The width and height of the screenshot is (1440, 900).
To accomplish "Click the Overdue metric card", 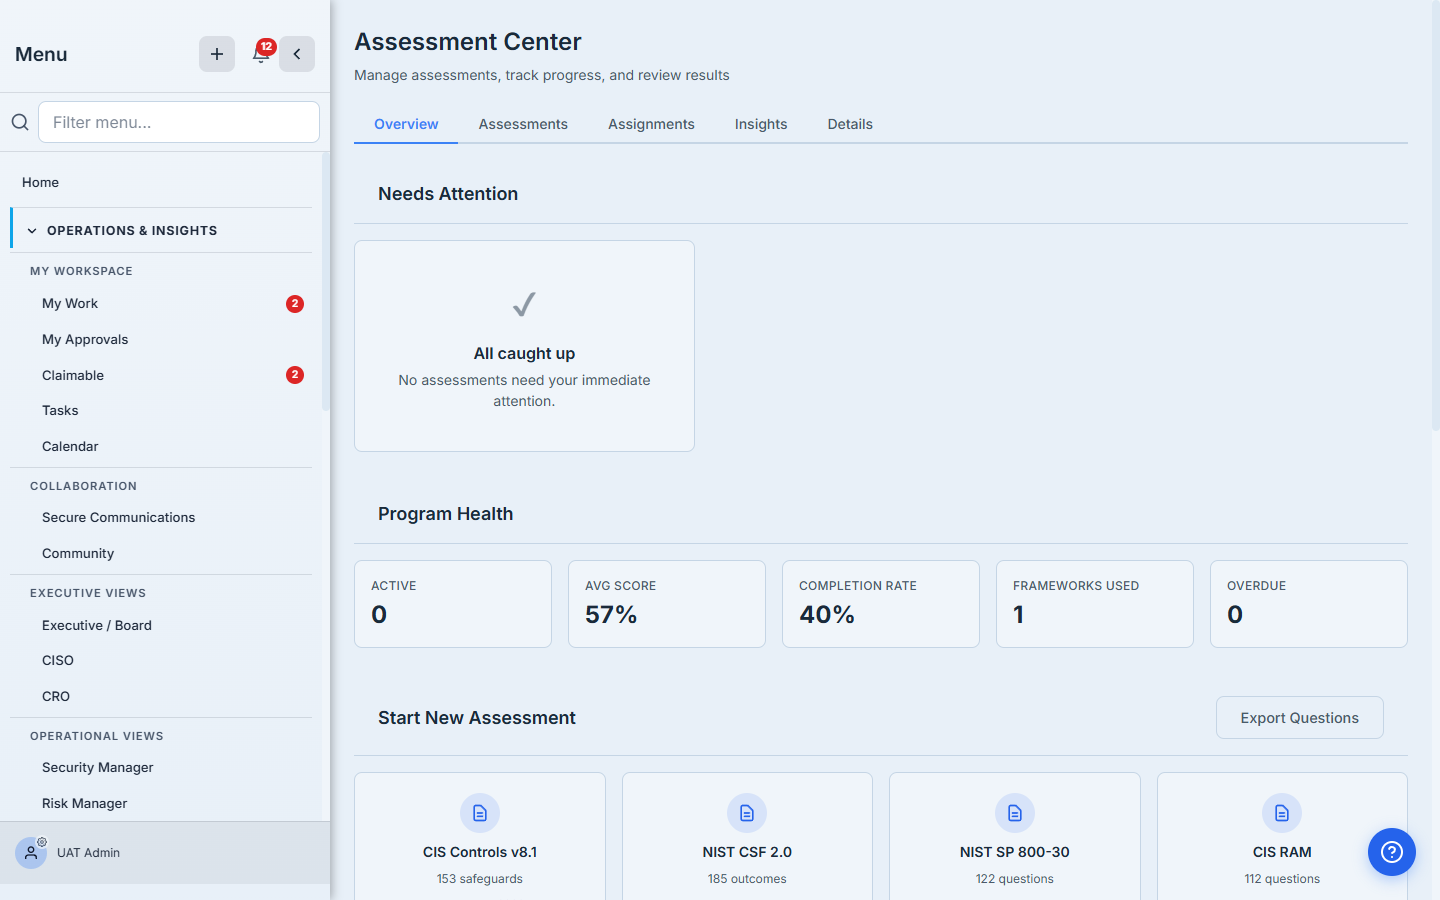I will point(1309,604).
